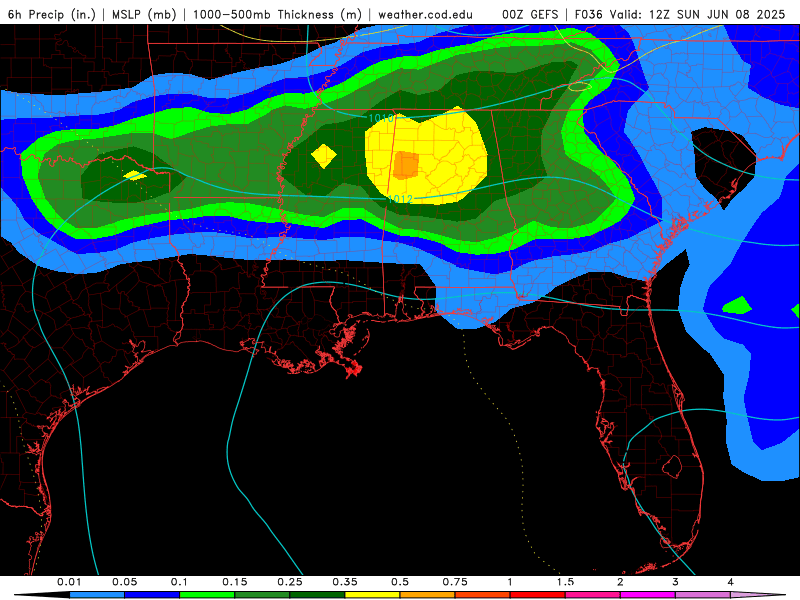Screen dimensions: 800x600
Task: Click the green precipitation patch over the Atlantic
Action: 737,305
